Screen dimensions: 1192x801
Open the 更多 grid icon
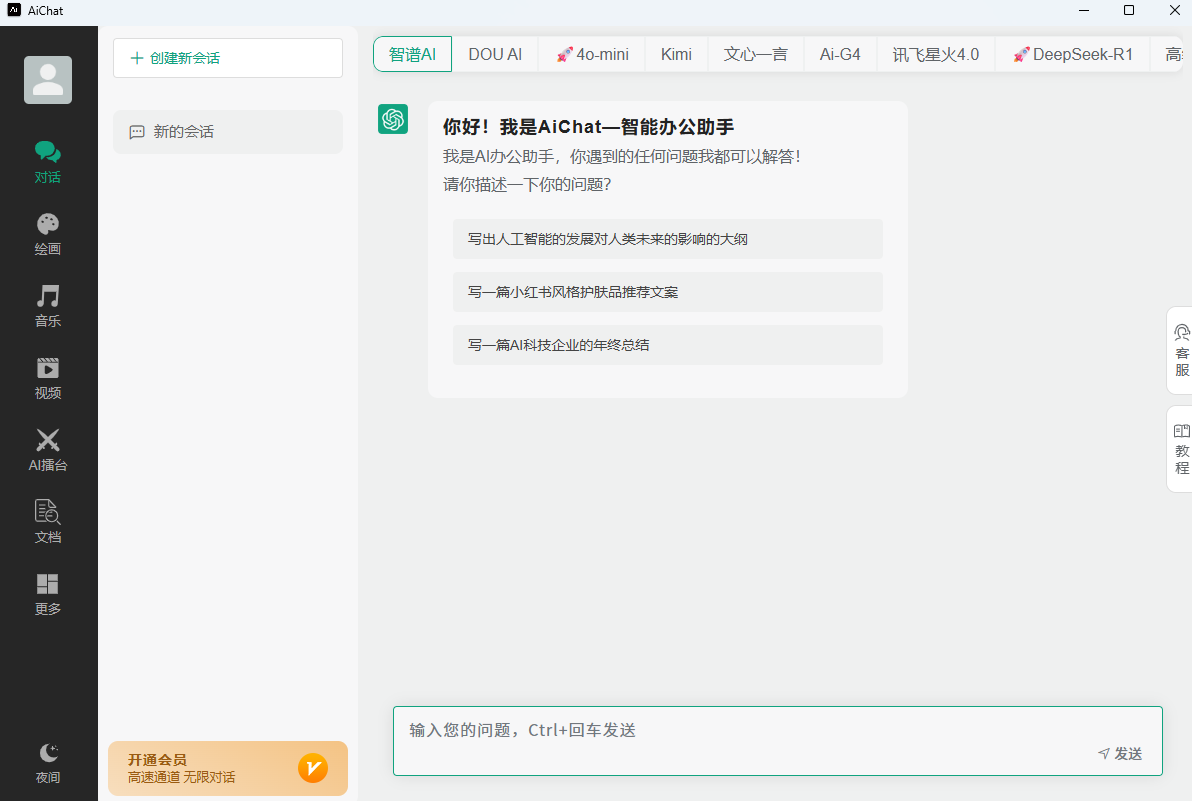[x=48, y=585]
